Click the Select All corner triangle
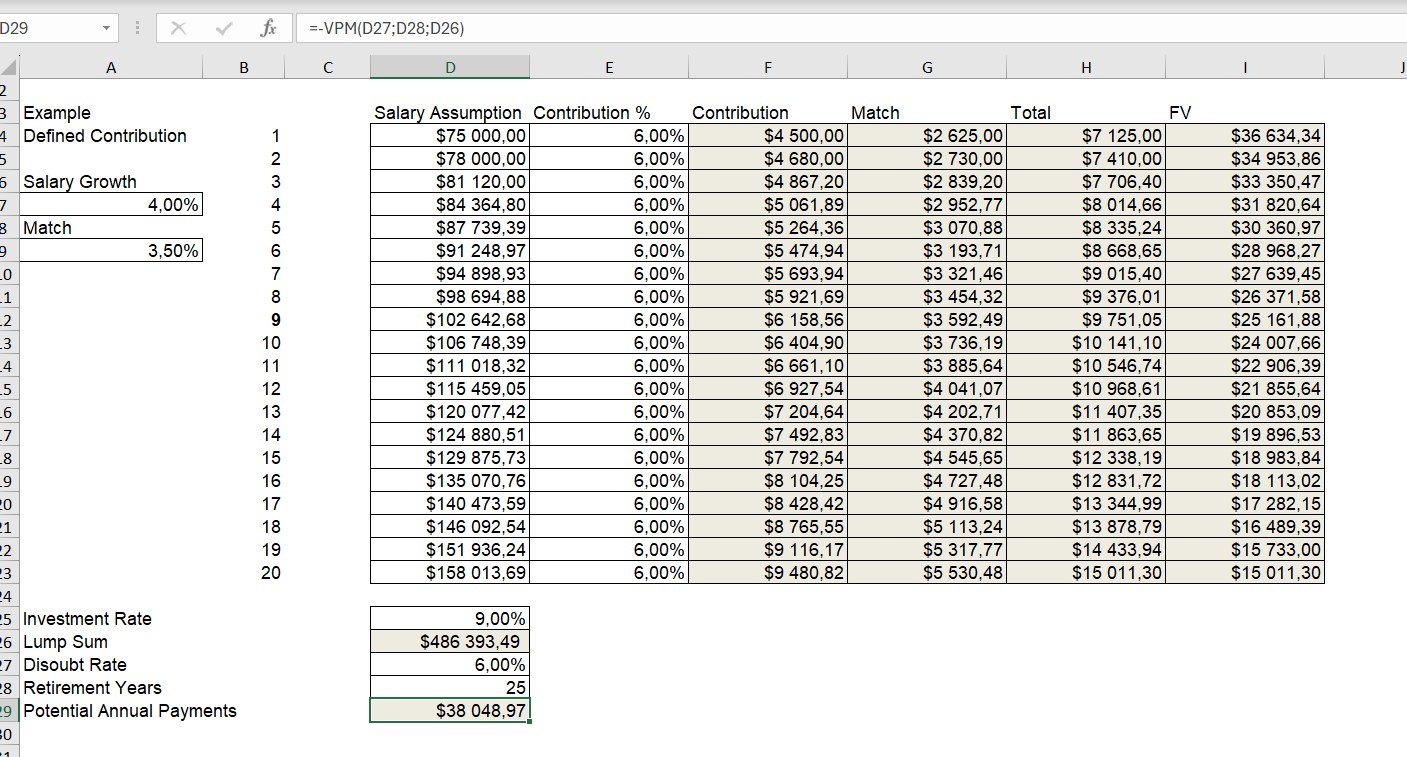 click(x=9, y=68)
